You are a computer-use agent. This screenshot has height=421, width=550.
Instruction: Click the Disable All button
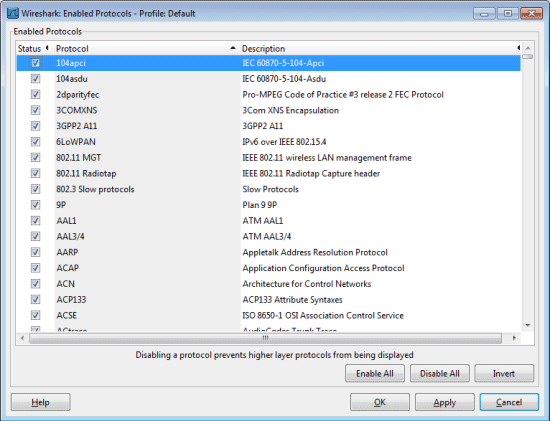point(440,374)
